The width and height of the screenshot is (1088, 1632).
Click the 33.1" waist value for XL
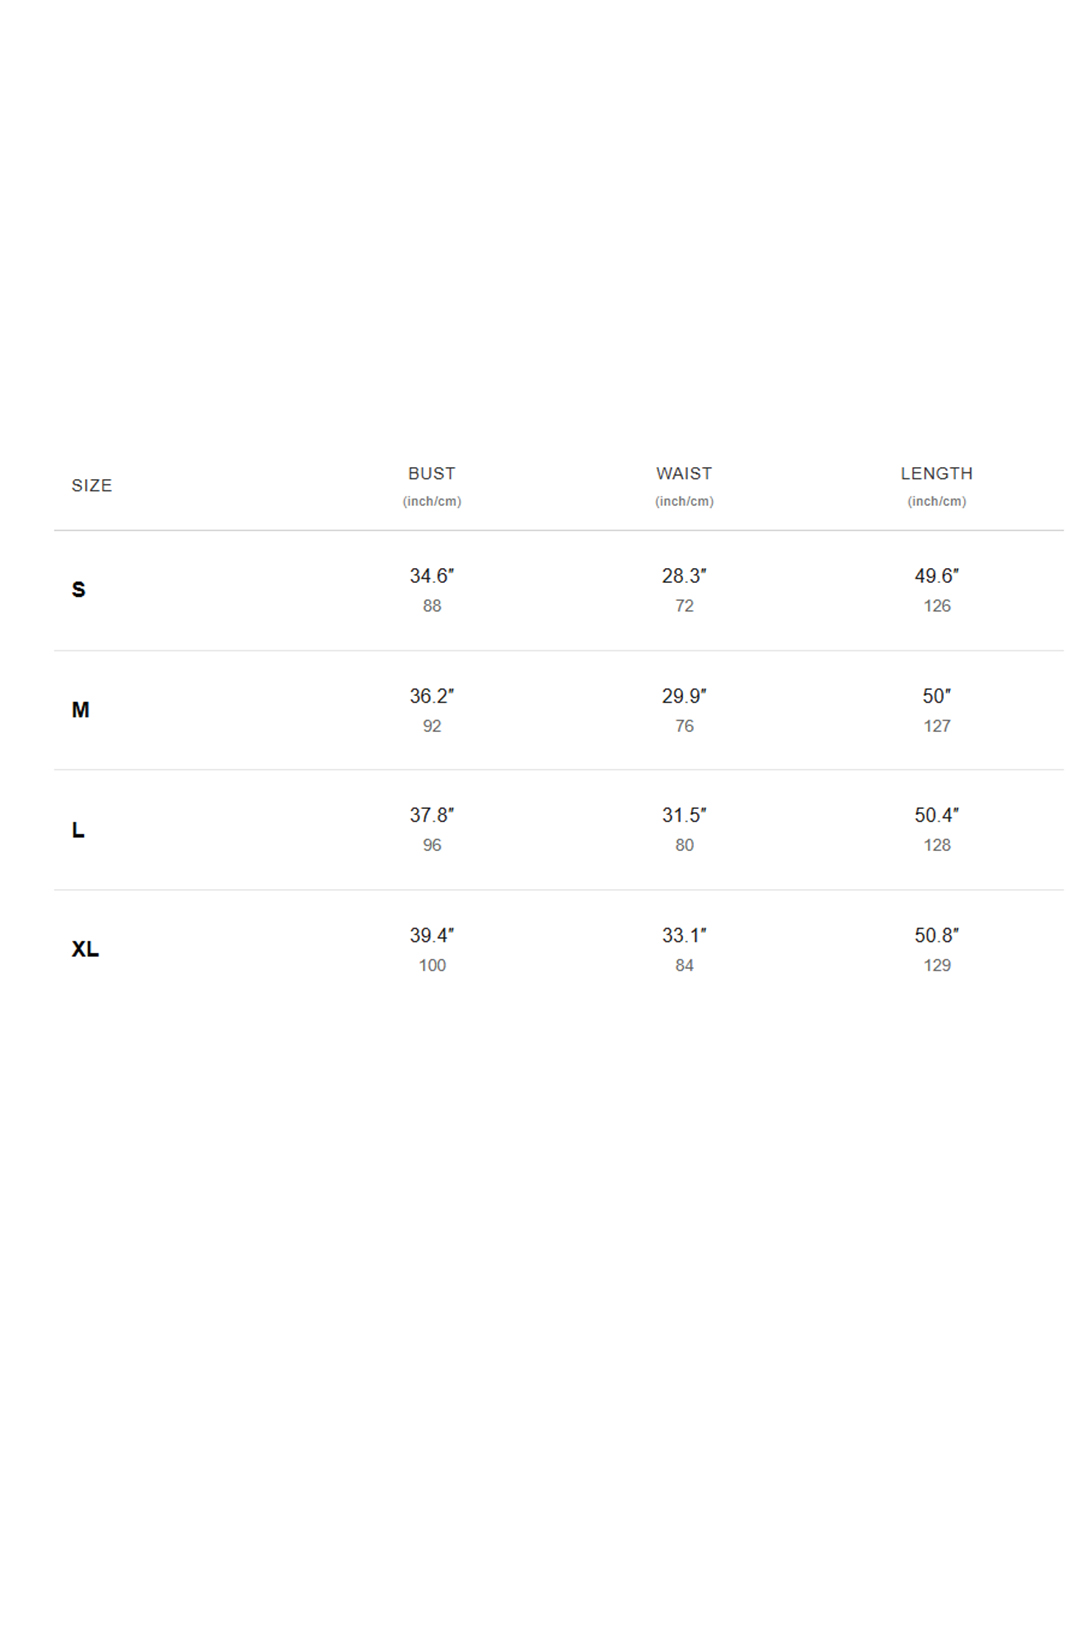tap(684, 935)
